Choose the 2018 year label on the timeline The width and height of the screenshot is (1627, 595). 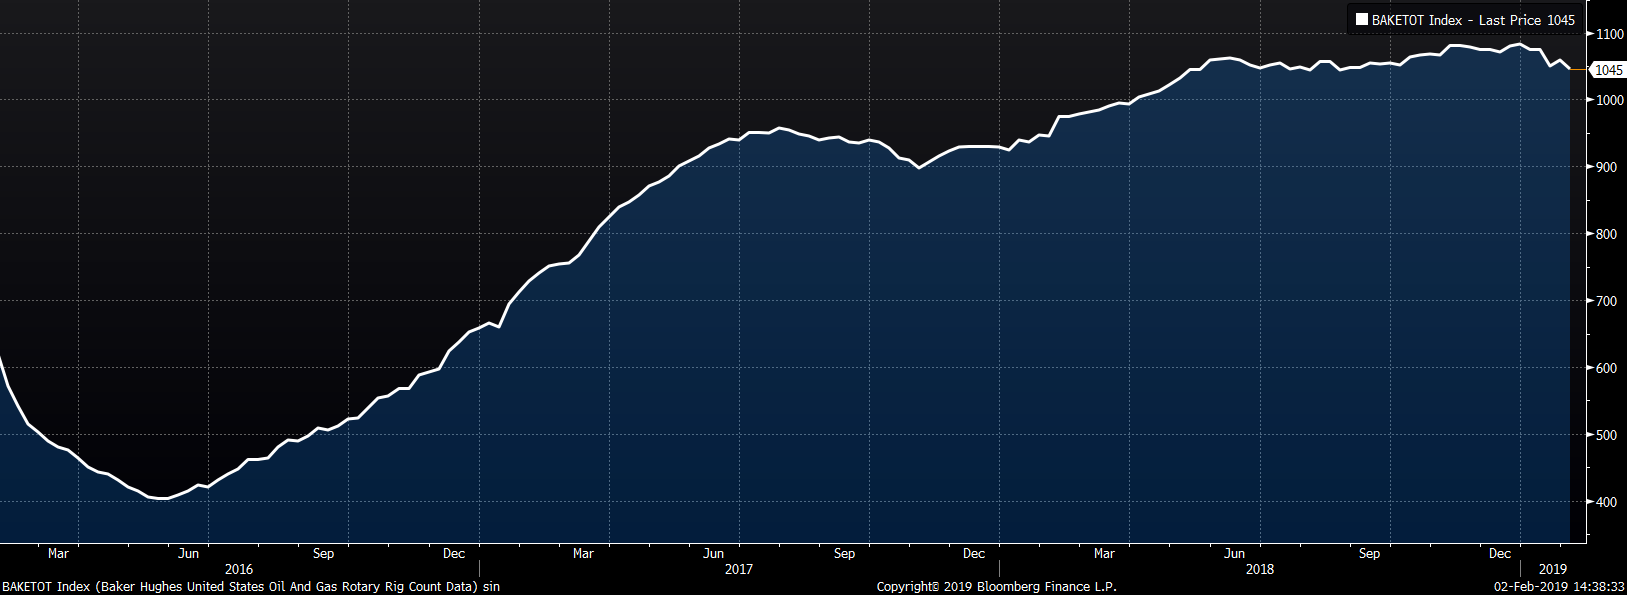[1260, 569]
